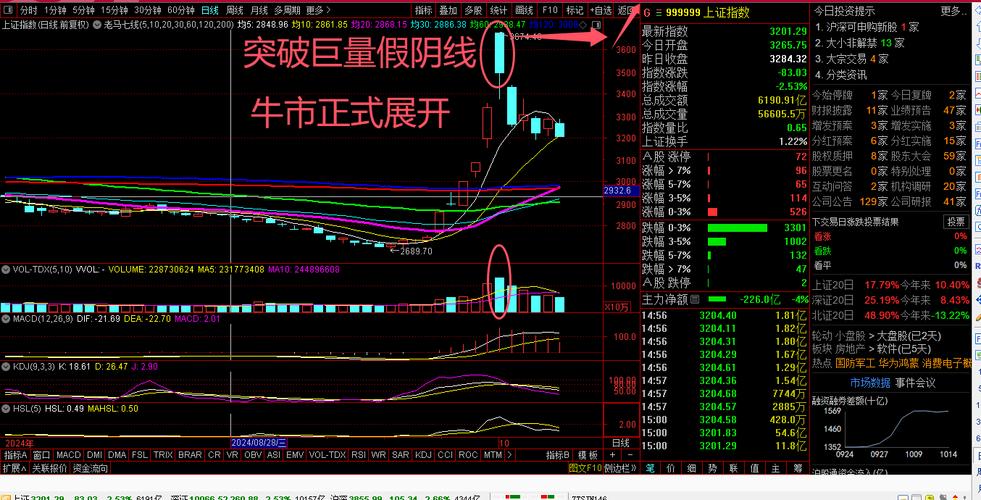Switch to the CCI indicator

coord(445,455)
